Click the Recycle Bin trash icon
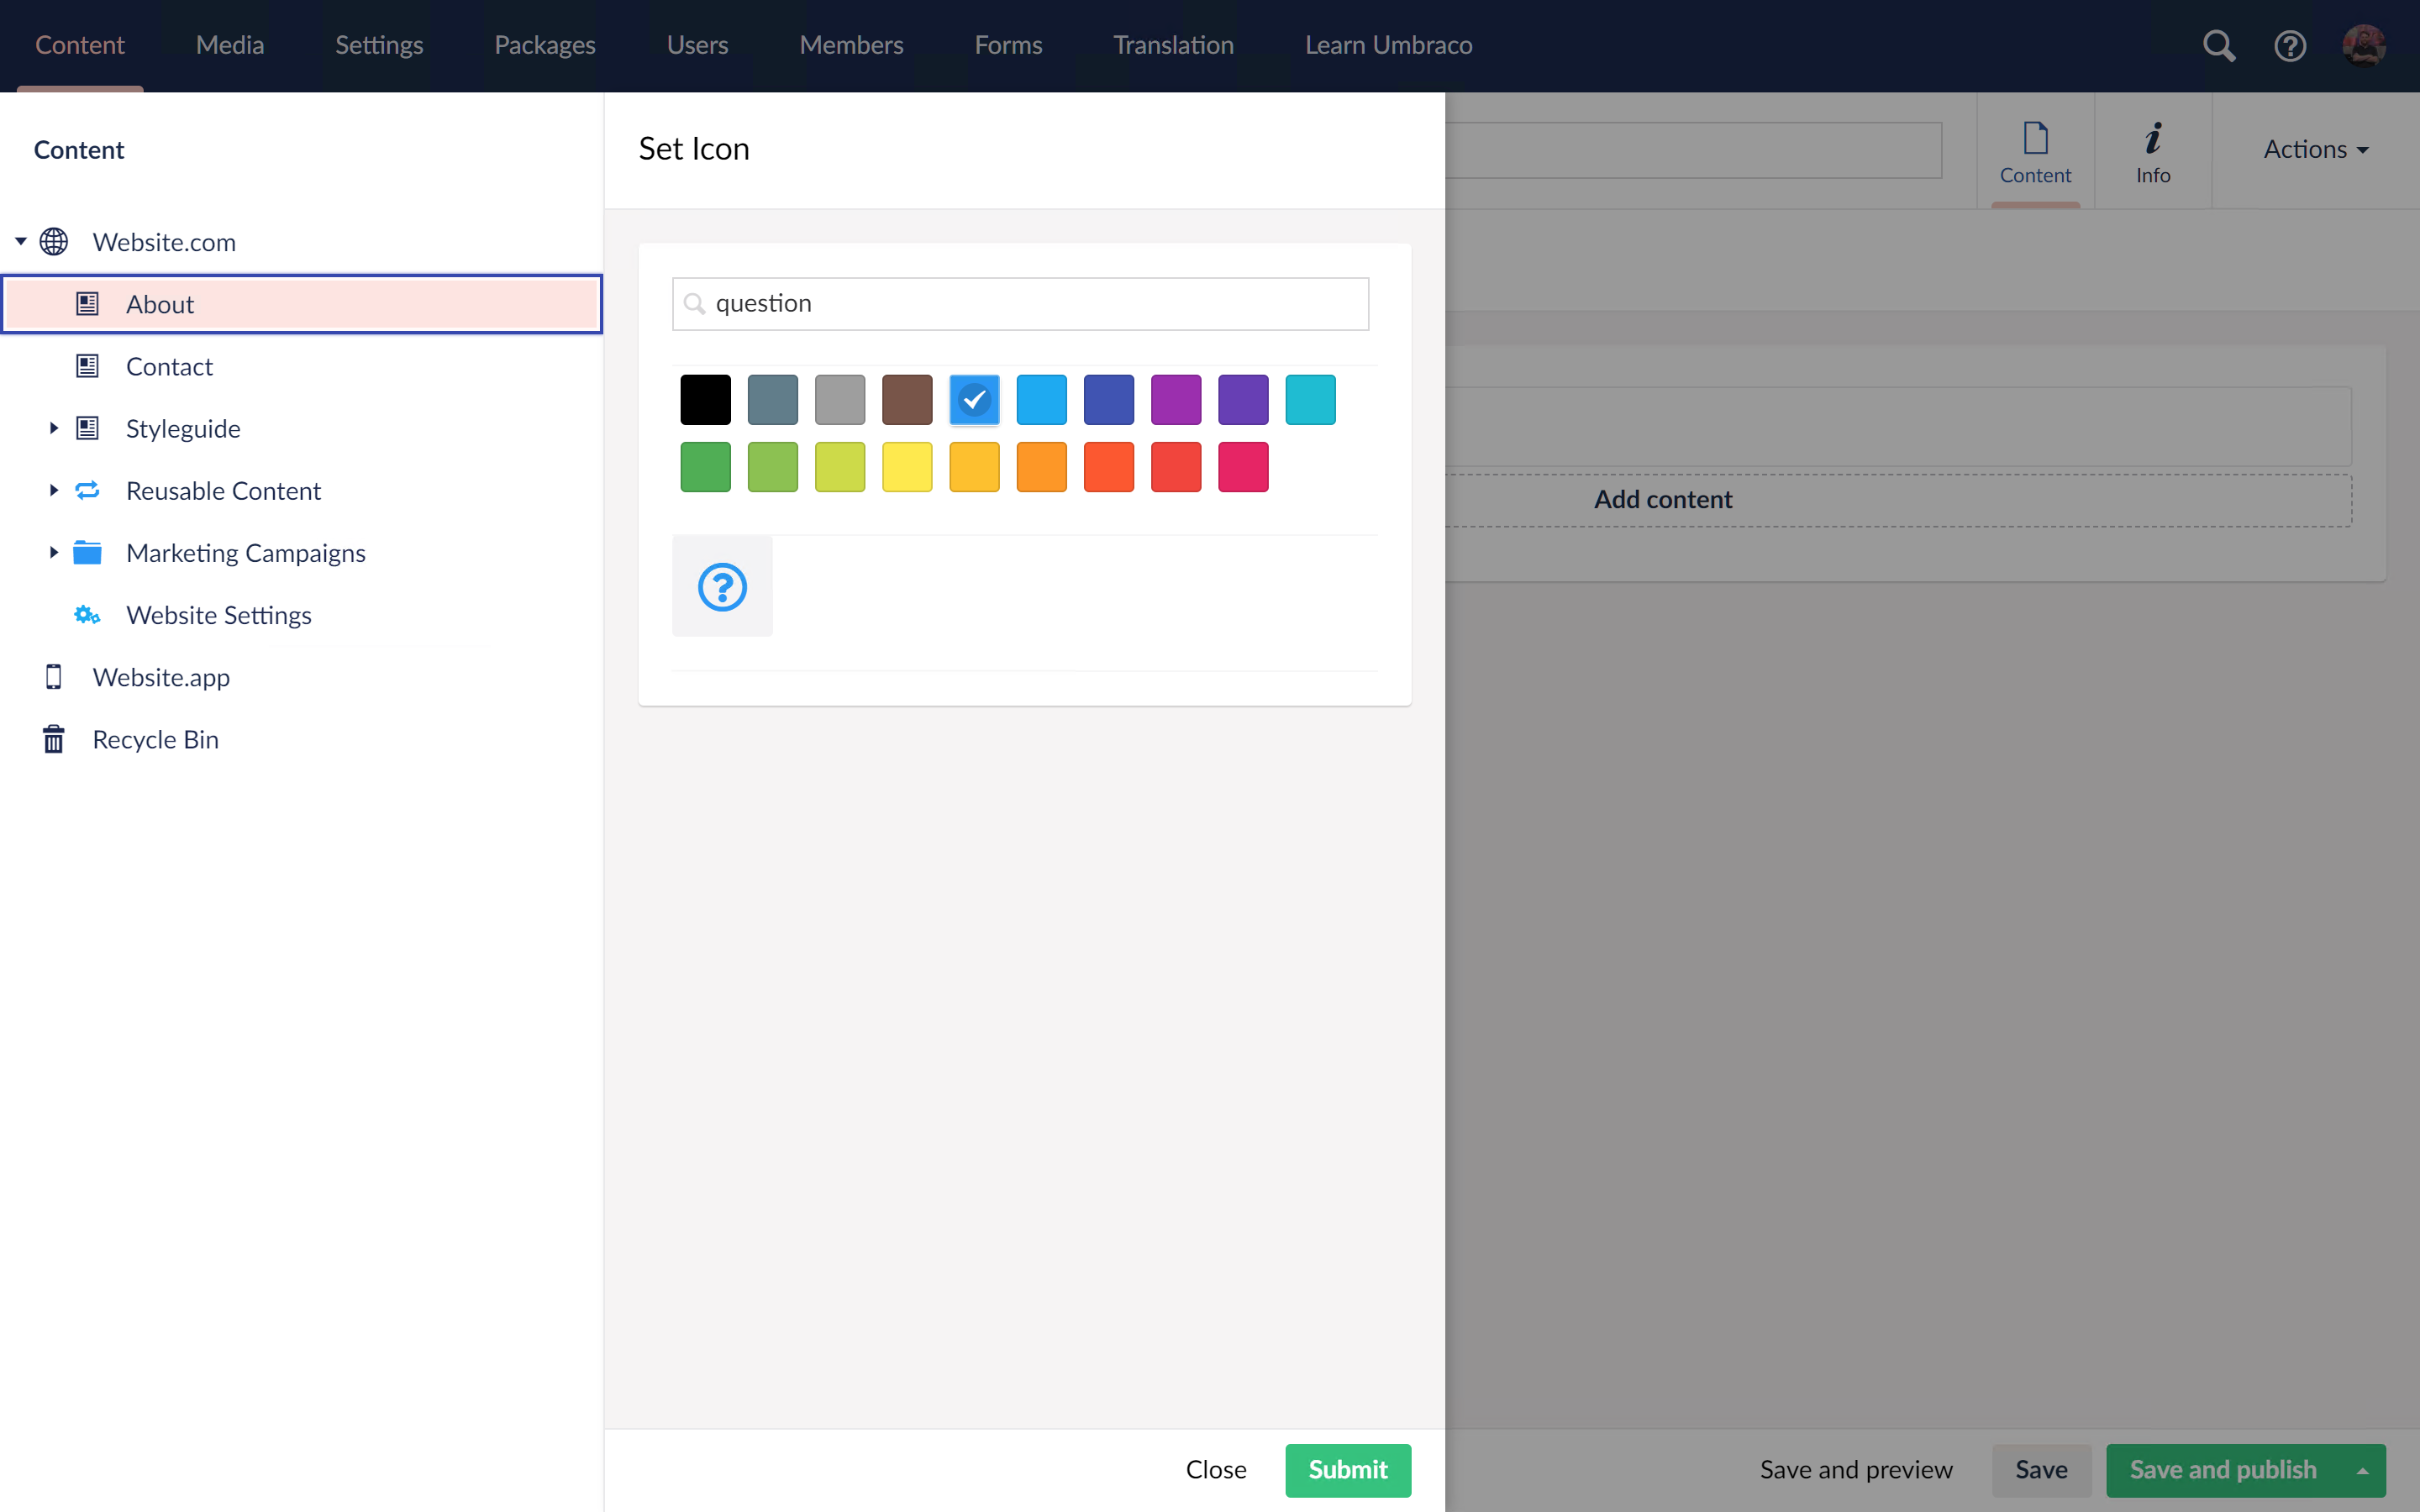The width and height of the screenshot is (2420, 1512). coord(54,739)
